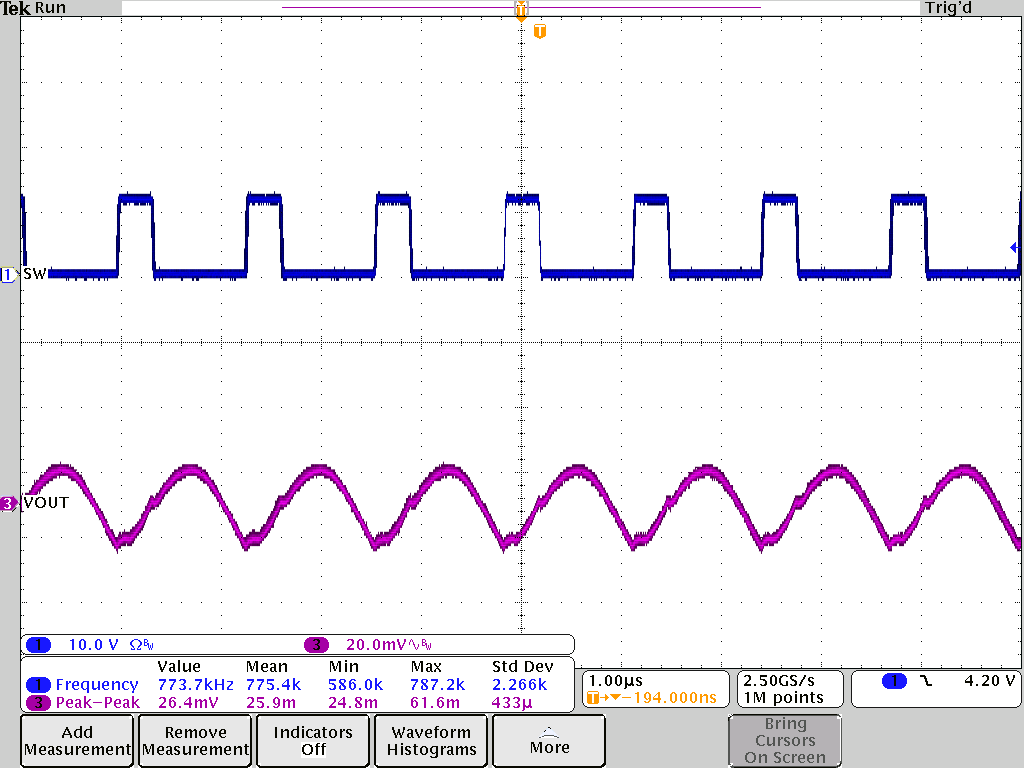Select the channel 1 SW waveform badge
This screenshot has height=768, width=1024.
pos(8,276)
